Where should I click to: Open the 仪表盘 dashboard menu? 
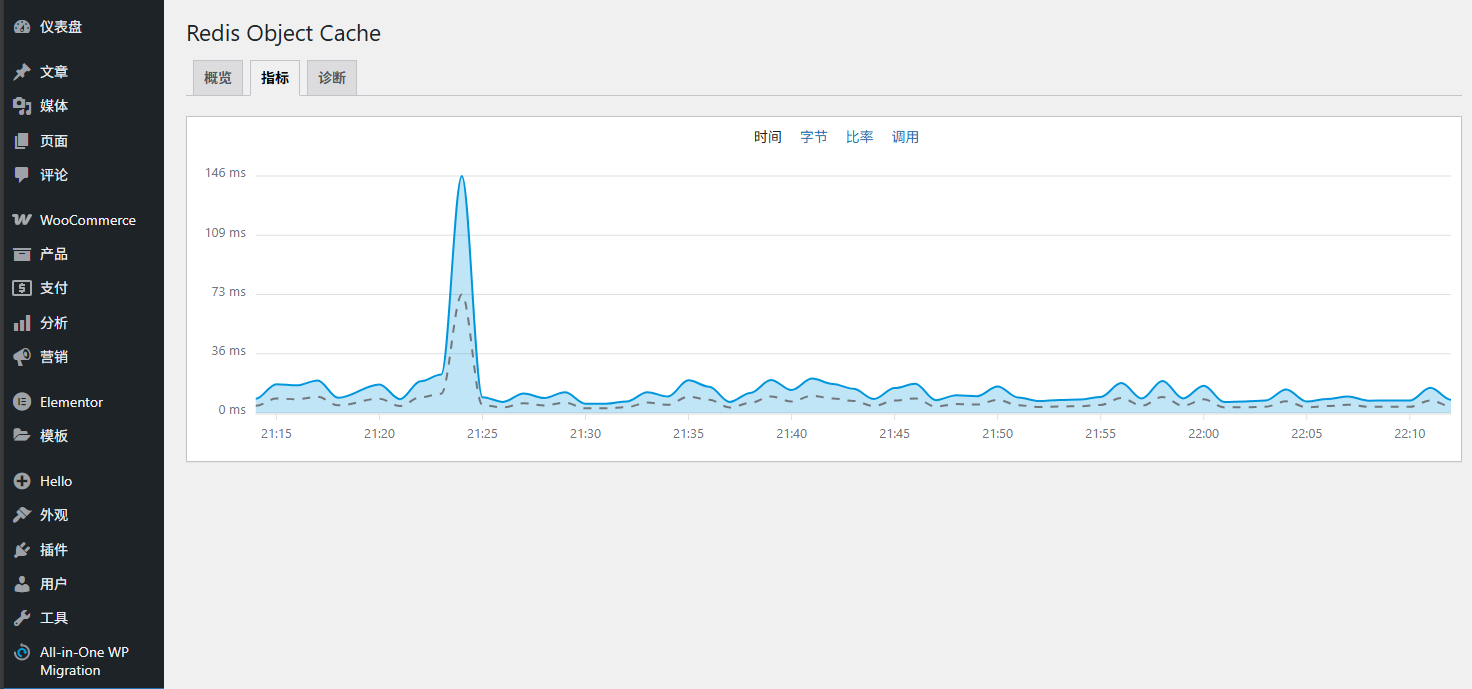(x=61, y=27)
